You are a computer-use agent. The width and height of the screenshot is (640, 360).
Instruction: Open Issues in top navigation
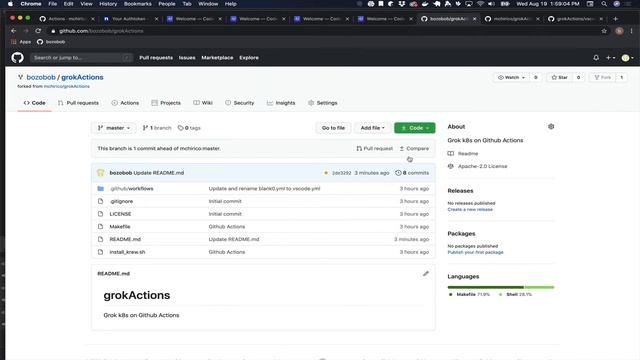pos(187,58)
